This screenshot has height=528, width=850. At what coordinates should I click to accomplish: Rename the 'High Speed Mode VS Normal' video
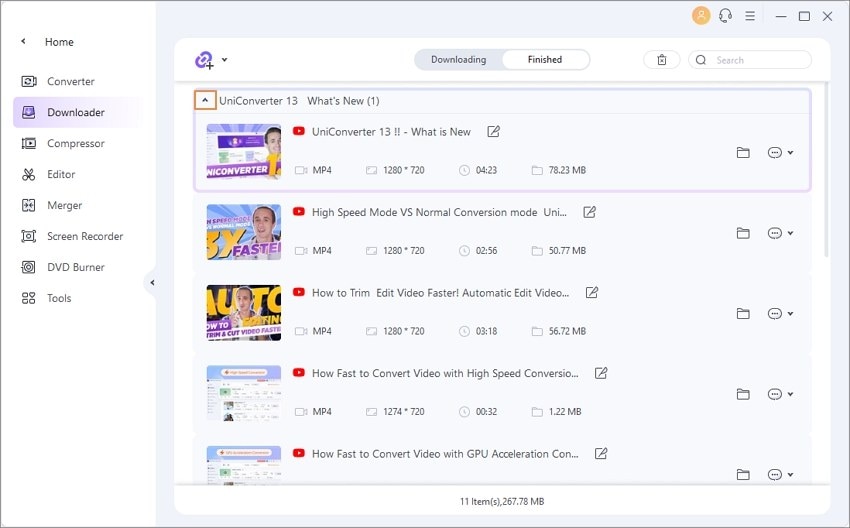[x=589, y=212]
